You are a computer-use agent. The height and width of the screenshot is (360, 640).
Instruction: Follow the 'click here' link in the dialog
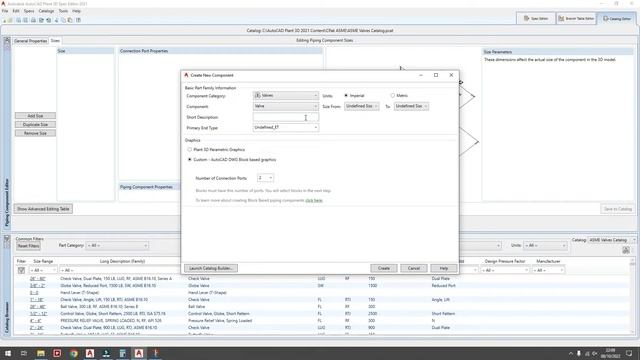click(314, 200)
